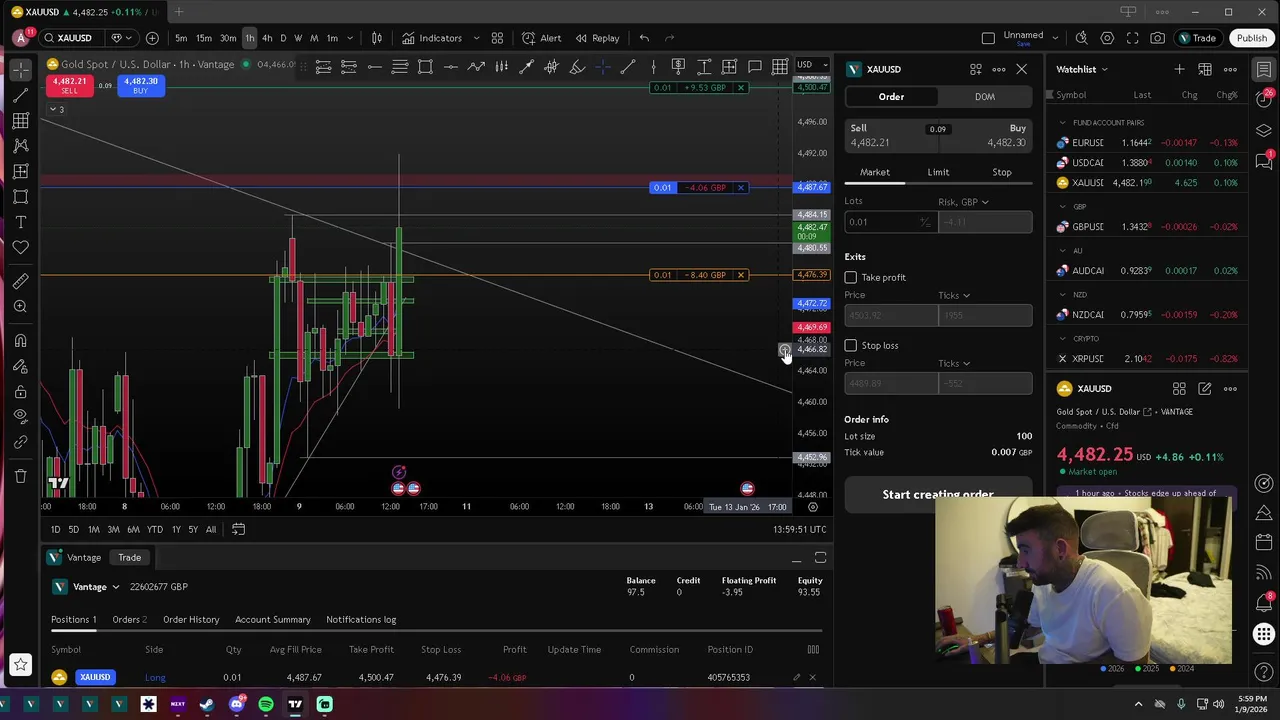Collapse the CRYPTO watchlist section
The height and width of the screenshot is (720, 1280).
pos(1062,339)
